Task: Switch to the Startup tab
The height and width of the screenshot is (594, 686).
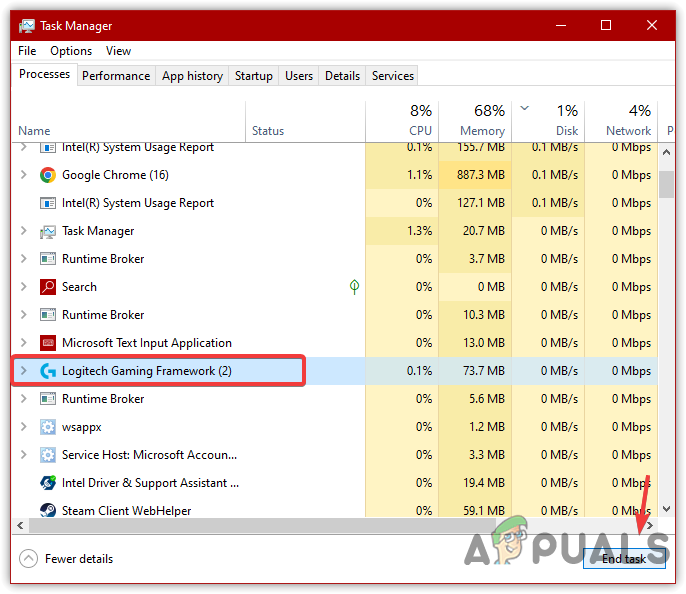Action: [x=254, y=76]
